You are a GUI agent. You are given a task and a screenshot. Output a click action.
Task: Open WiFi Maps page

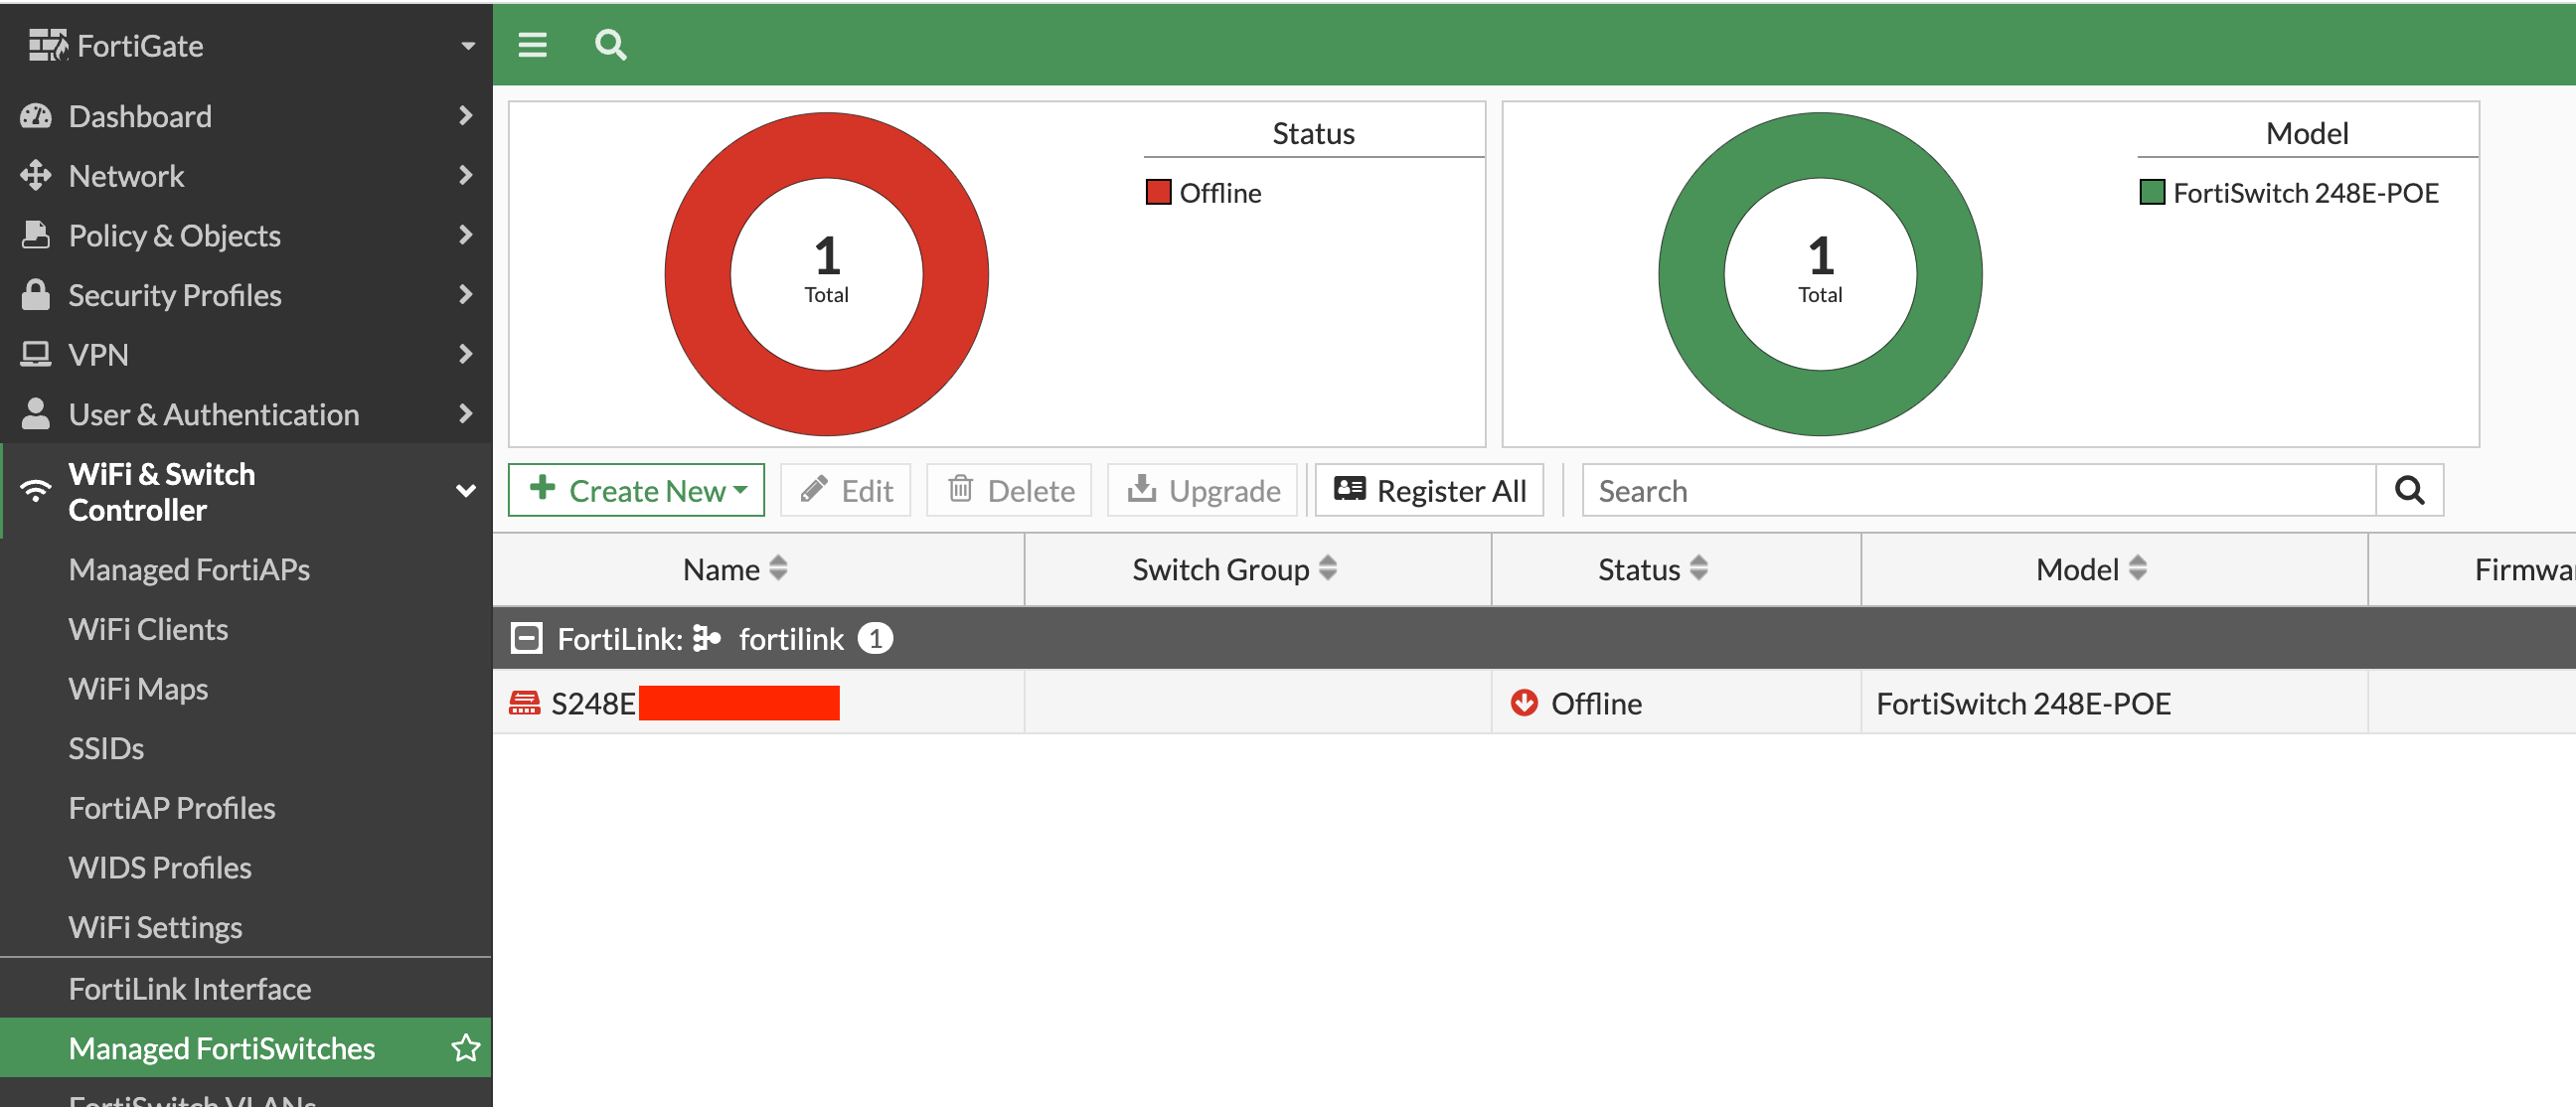(138, 688)
